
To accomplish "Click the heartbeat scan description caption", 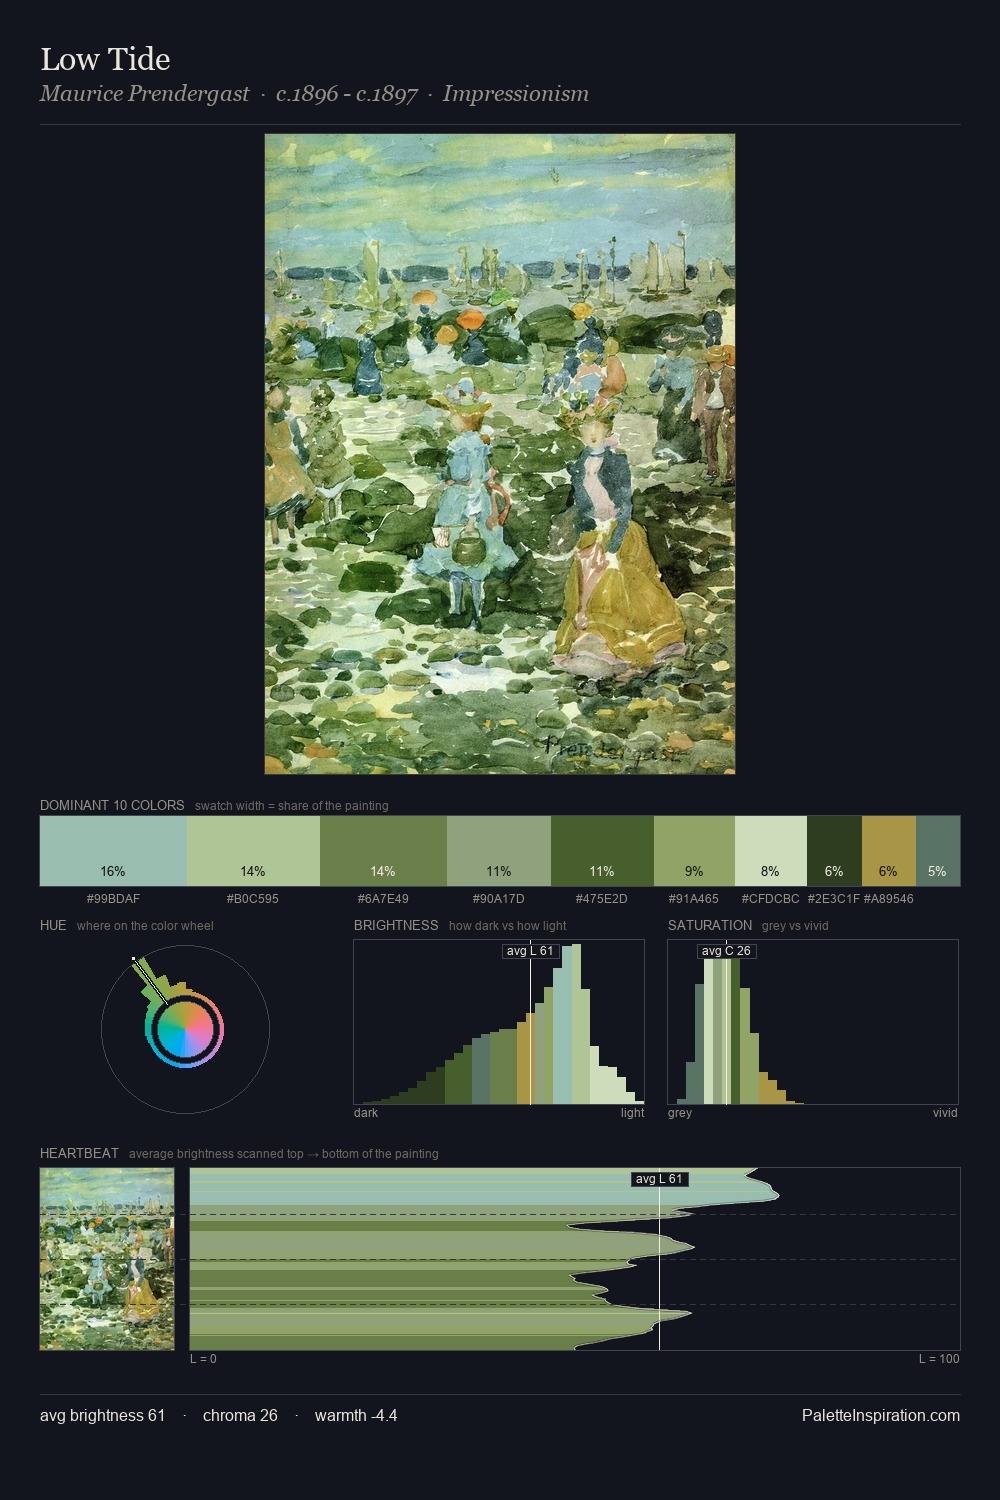I will pyautogui.click(x=283, y=1154).
